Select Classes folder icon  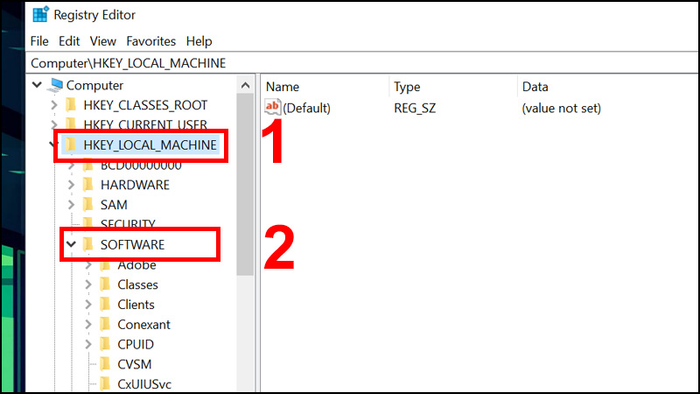click(x=105, y=284)
